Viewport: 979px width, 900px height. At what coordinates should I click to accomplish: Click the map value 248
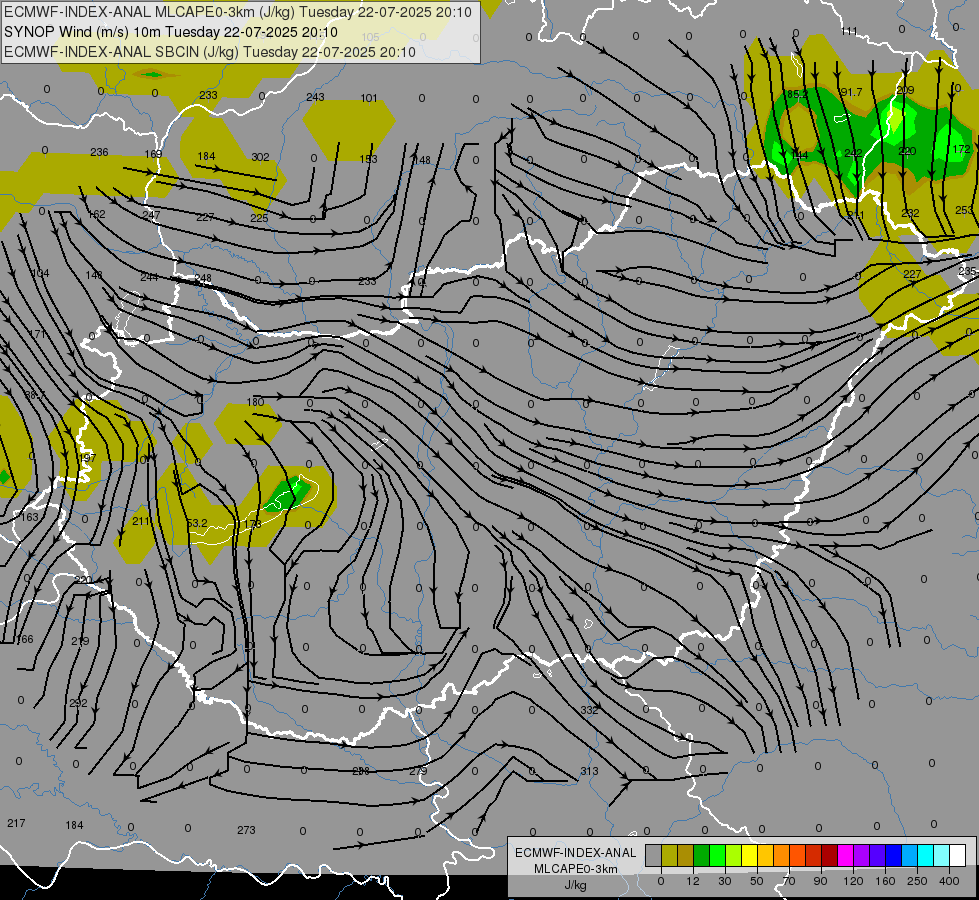[203, 278]
